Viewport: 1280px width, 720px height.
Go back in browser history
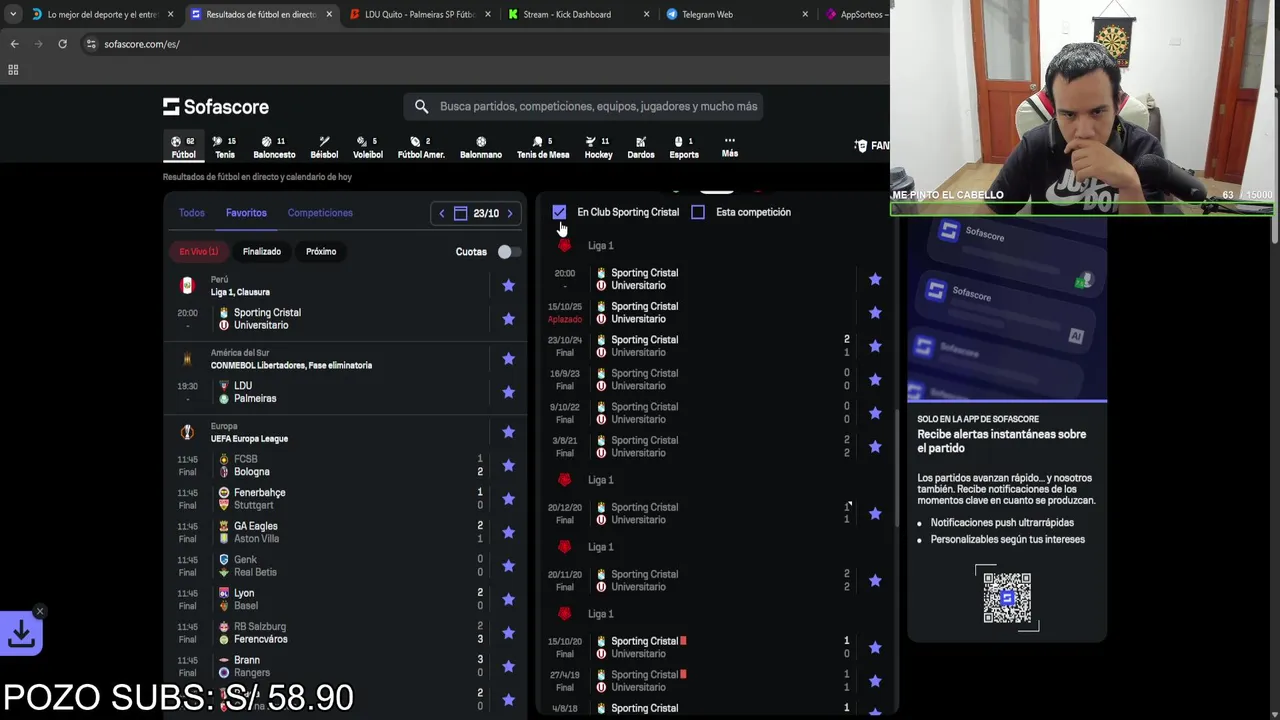(14, 44)
